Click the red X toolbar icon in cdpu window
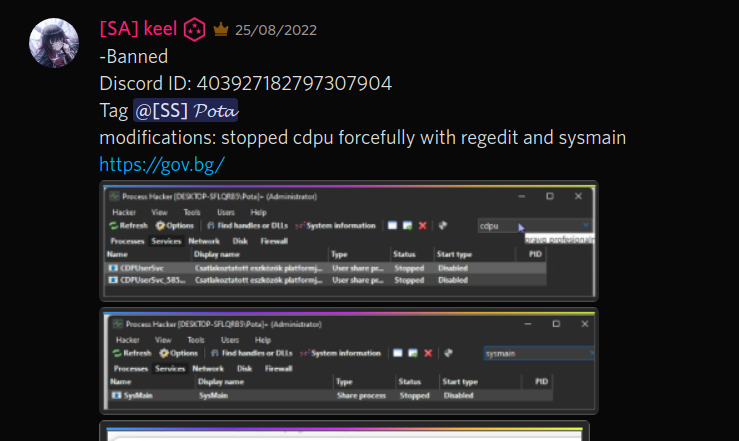This screenshot has height=441, width=739. [x=423, y=226]
